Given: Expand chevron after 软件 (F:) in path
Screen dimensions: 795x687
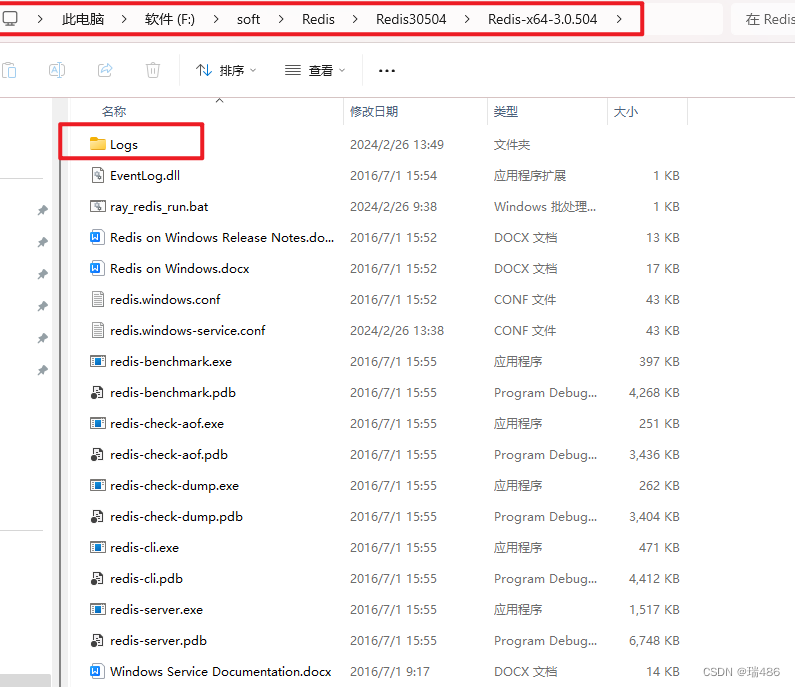Looking at the screenshot, I should (x=216, y=19).
